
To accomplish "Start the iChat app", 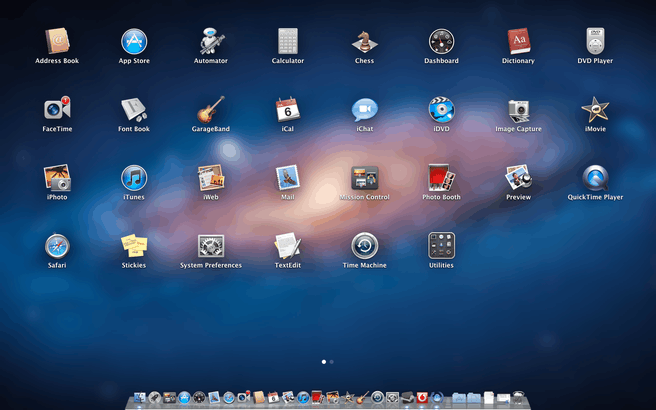I will coord(364,109).
